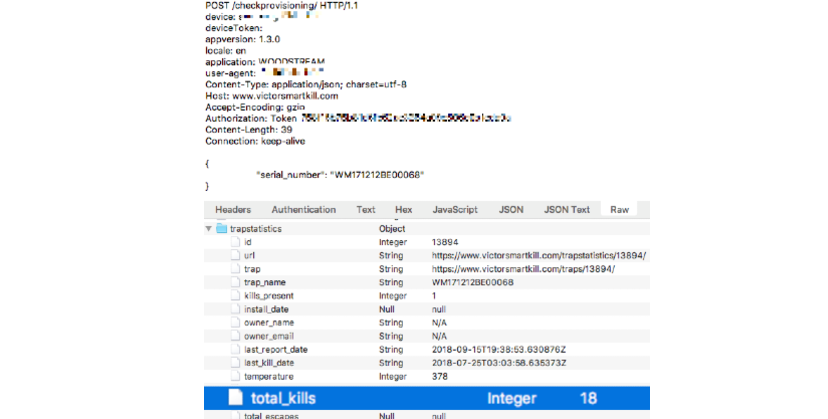
Task: Switch to the JSON Text tab
Action: 566,210
